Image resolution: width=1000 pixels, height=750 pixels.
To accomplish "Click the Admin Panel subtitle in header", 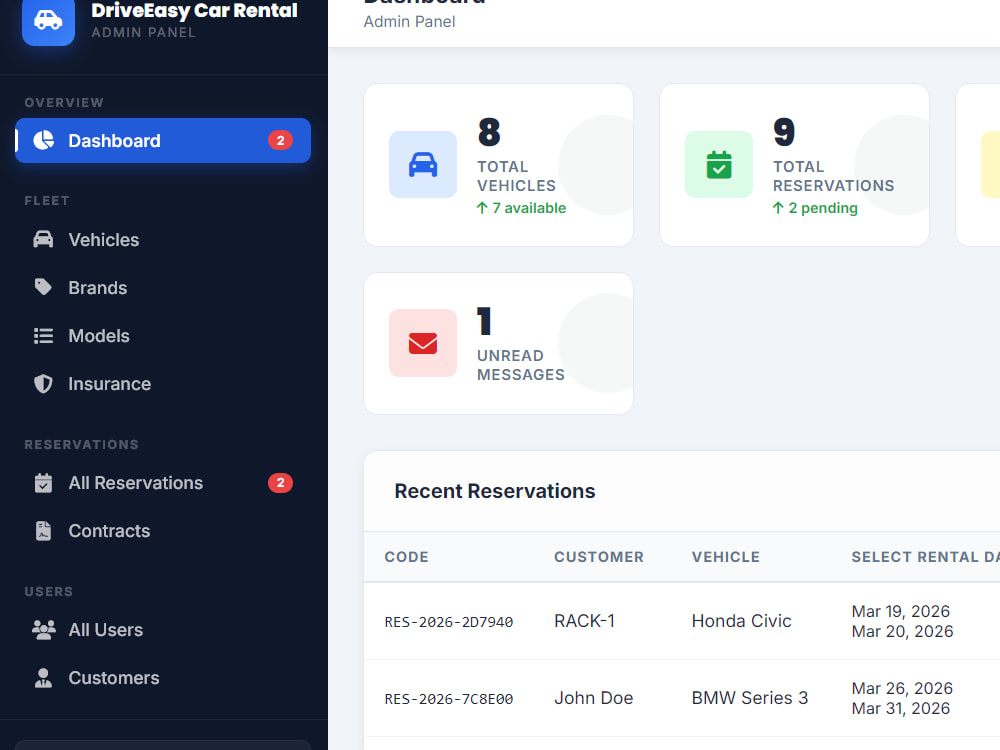I will (x=409, y=22).
